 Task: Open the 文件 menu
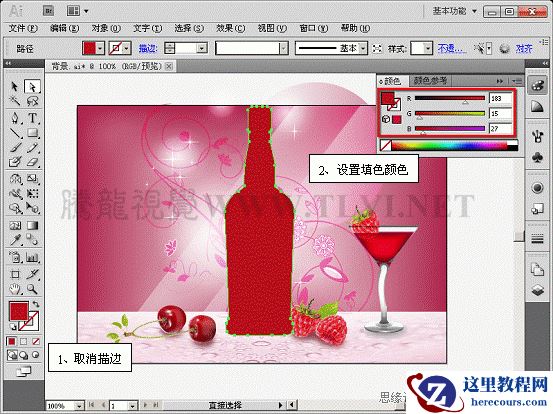(22, 28)
